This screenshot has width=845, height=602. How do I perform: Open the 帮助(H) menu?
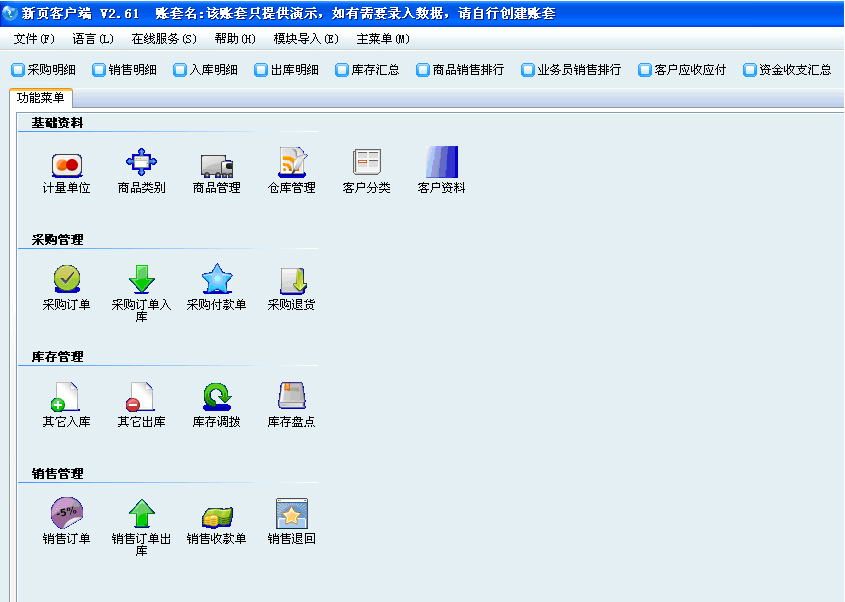pos(233,38)
